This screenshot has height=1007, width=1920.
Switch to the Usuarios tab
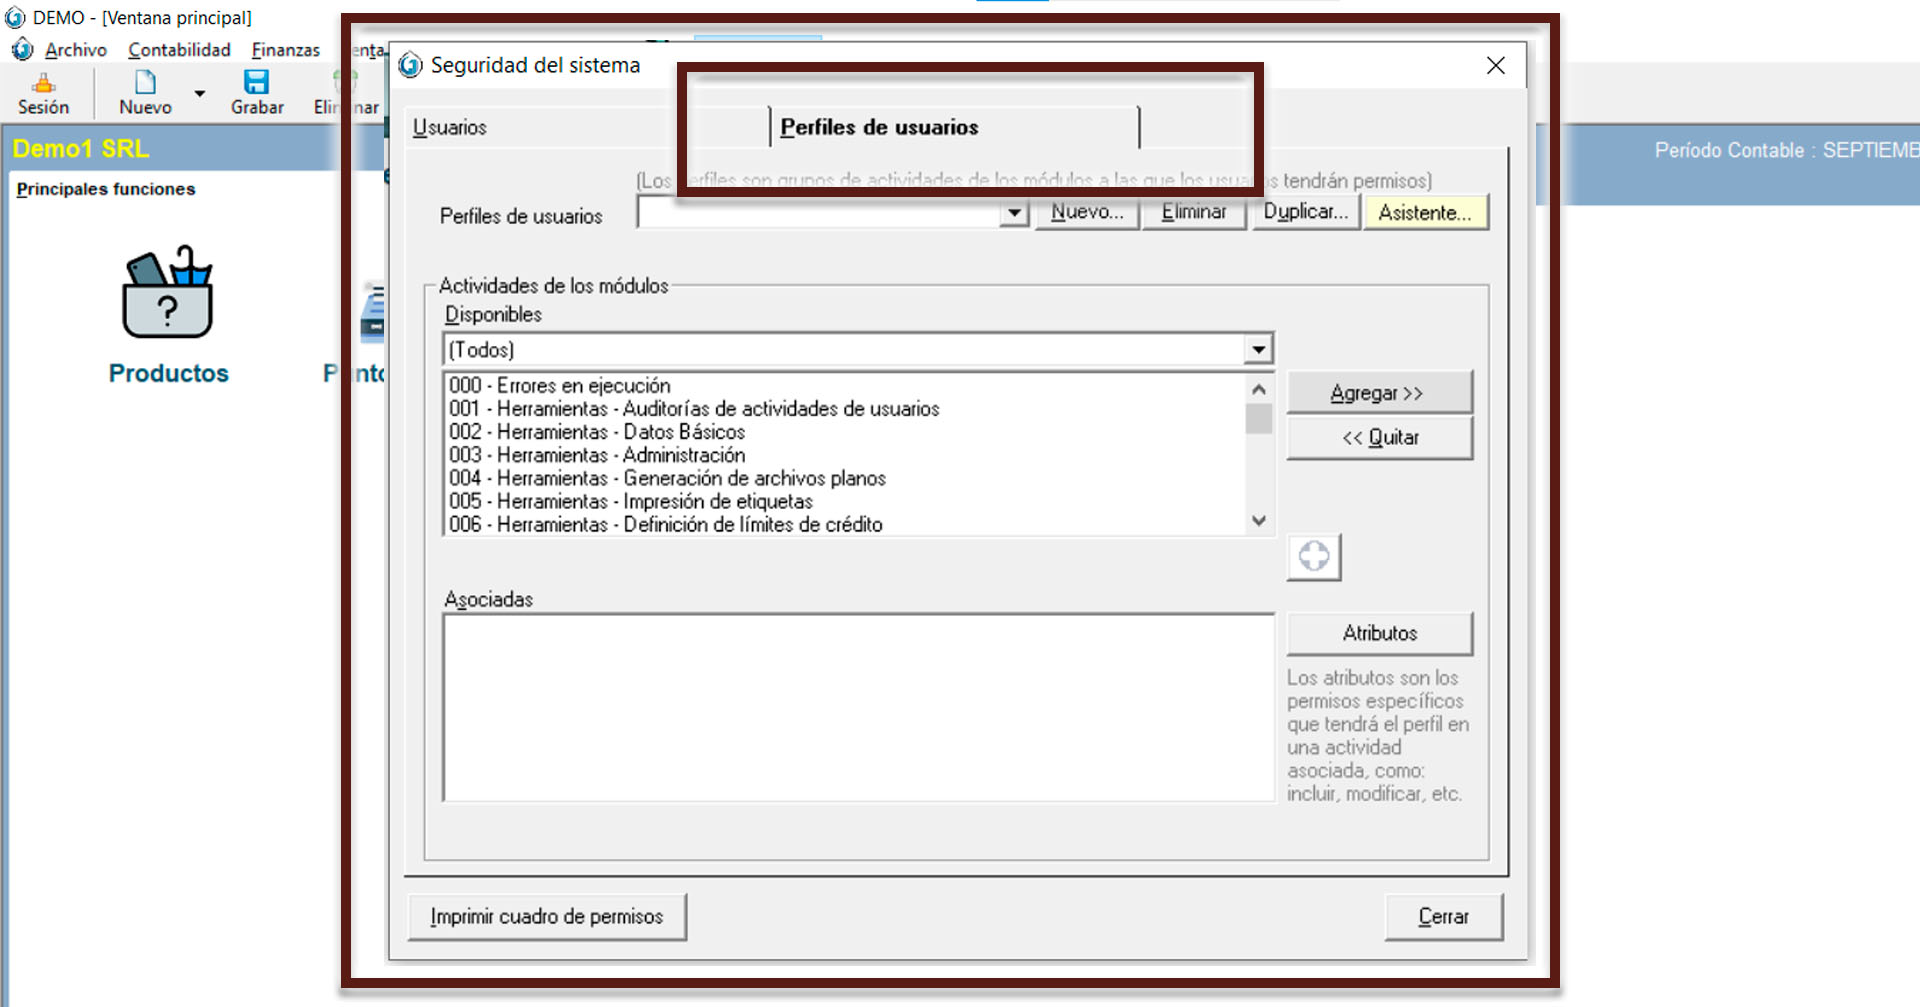coord(450,128)
